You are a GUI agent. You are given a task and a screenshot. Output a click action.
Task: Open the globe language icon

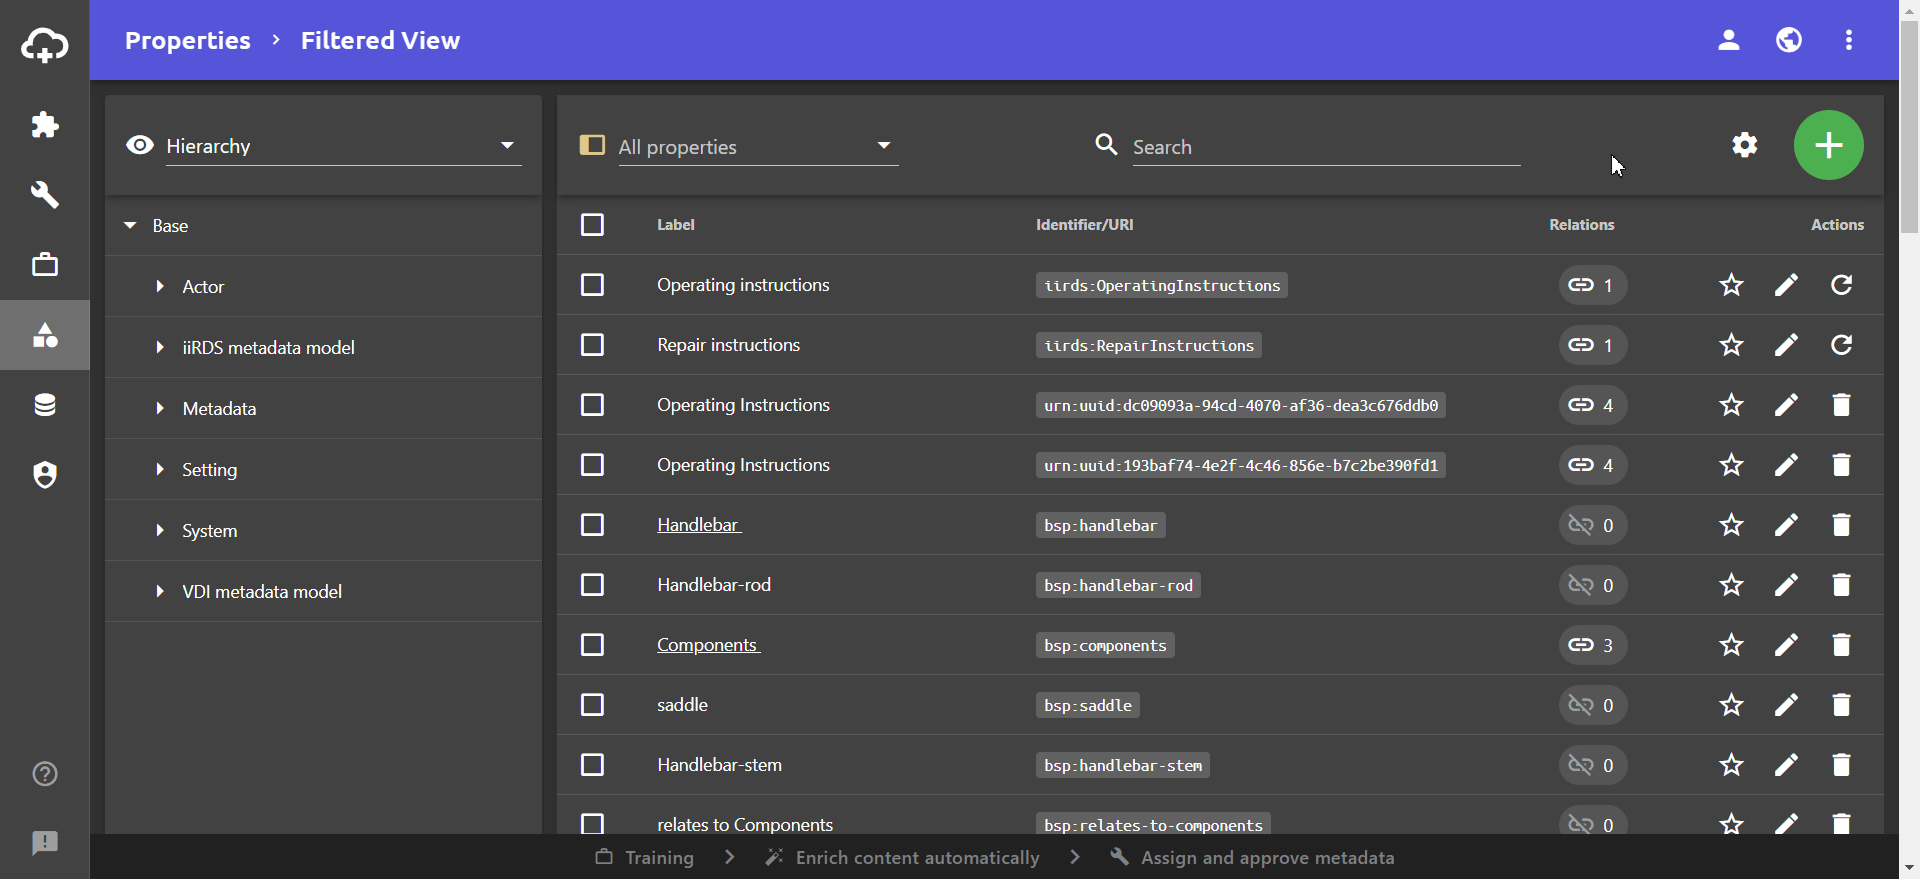1789,40
